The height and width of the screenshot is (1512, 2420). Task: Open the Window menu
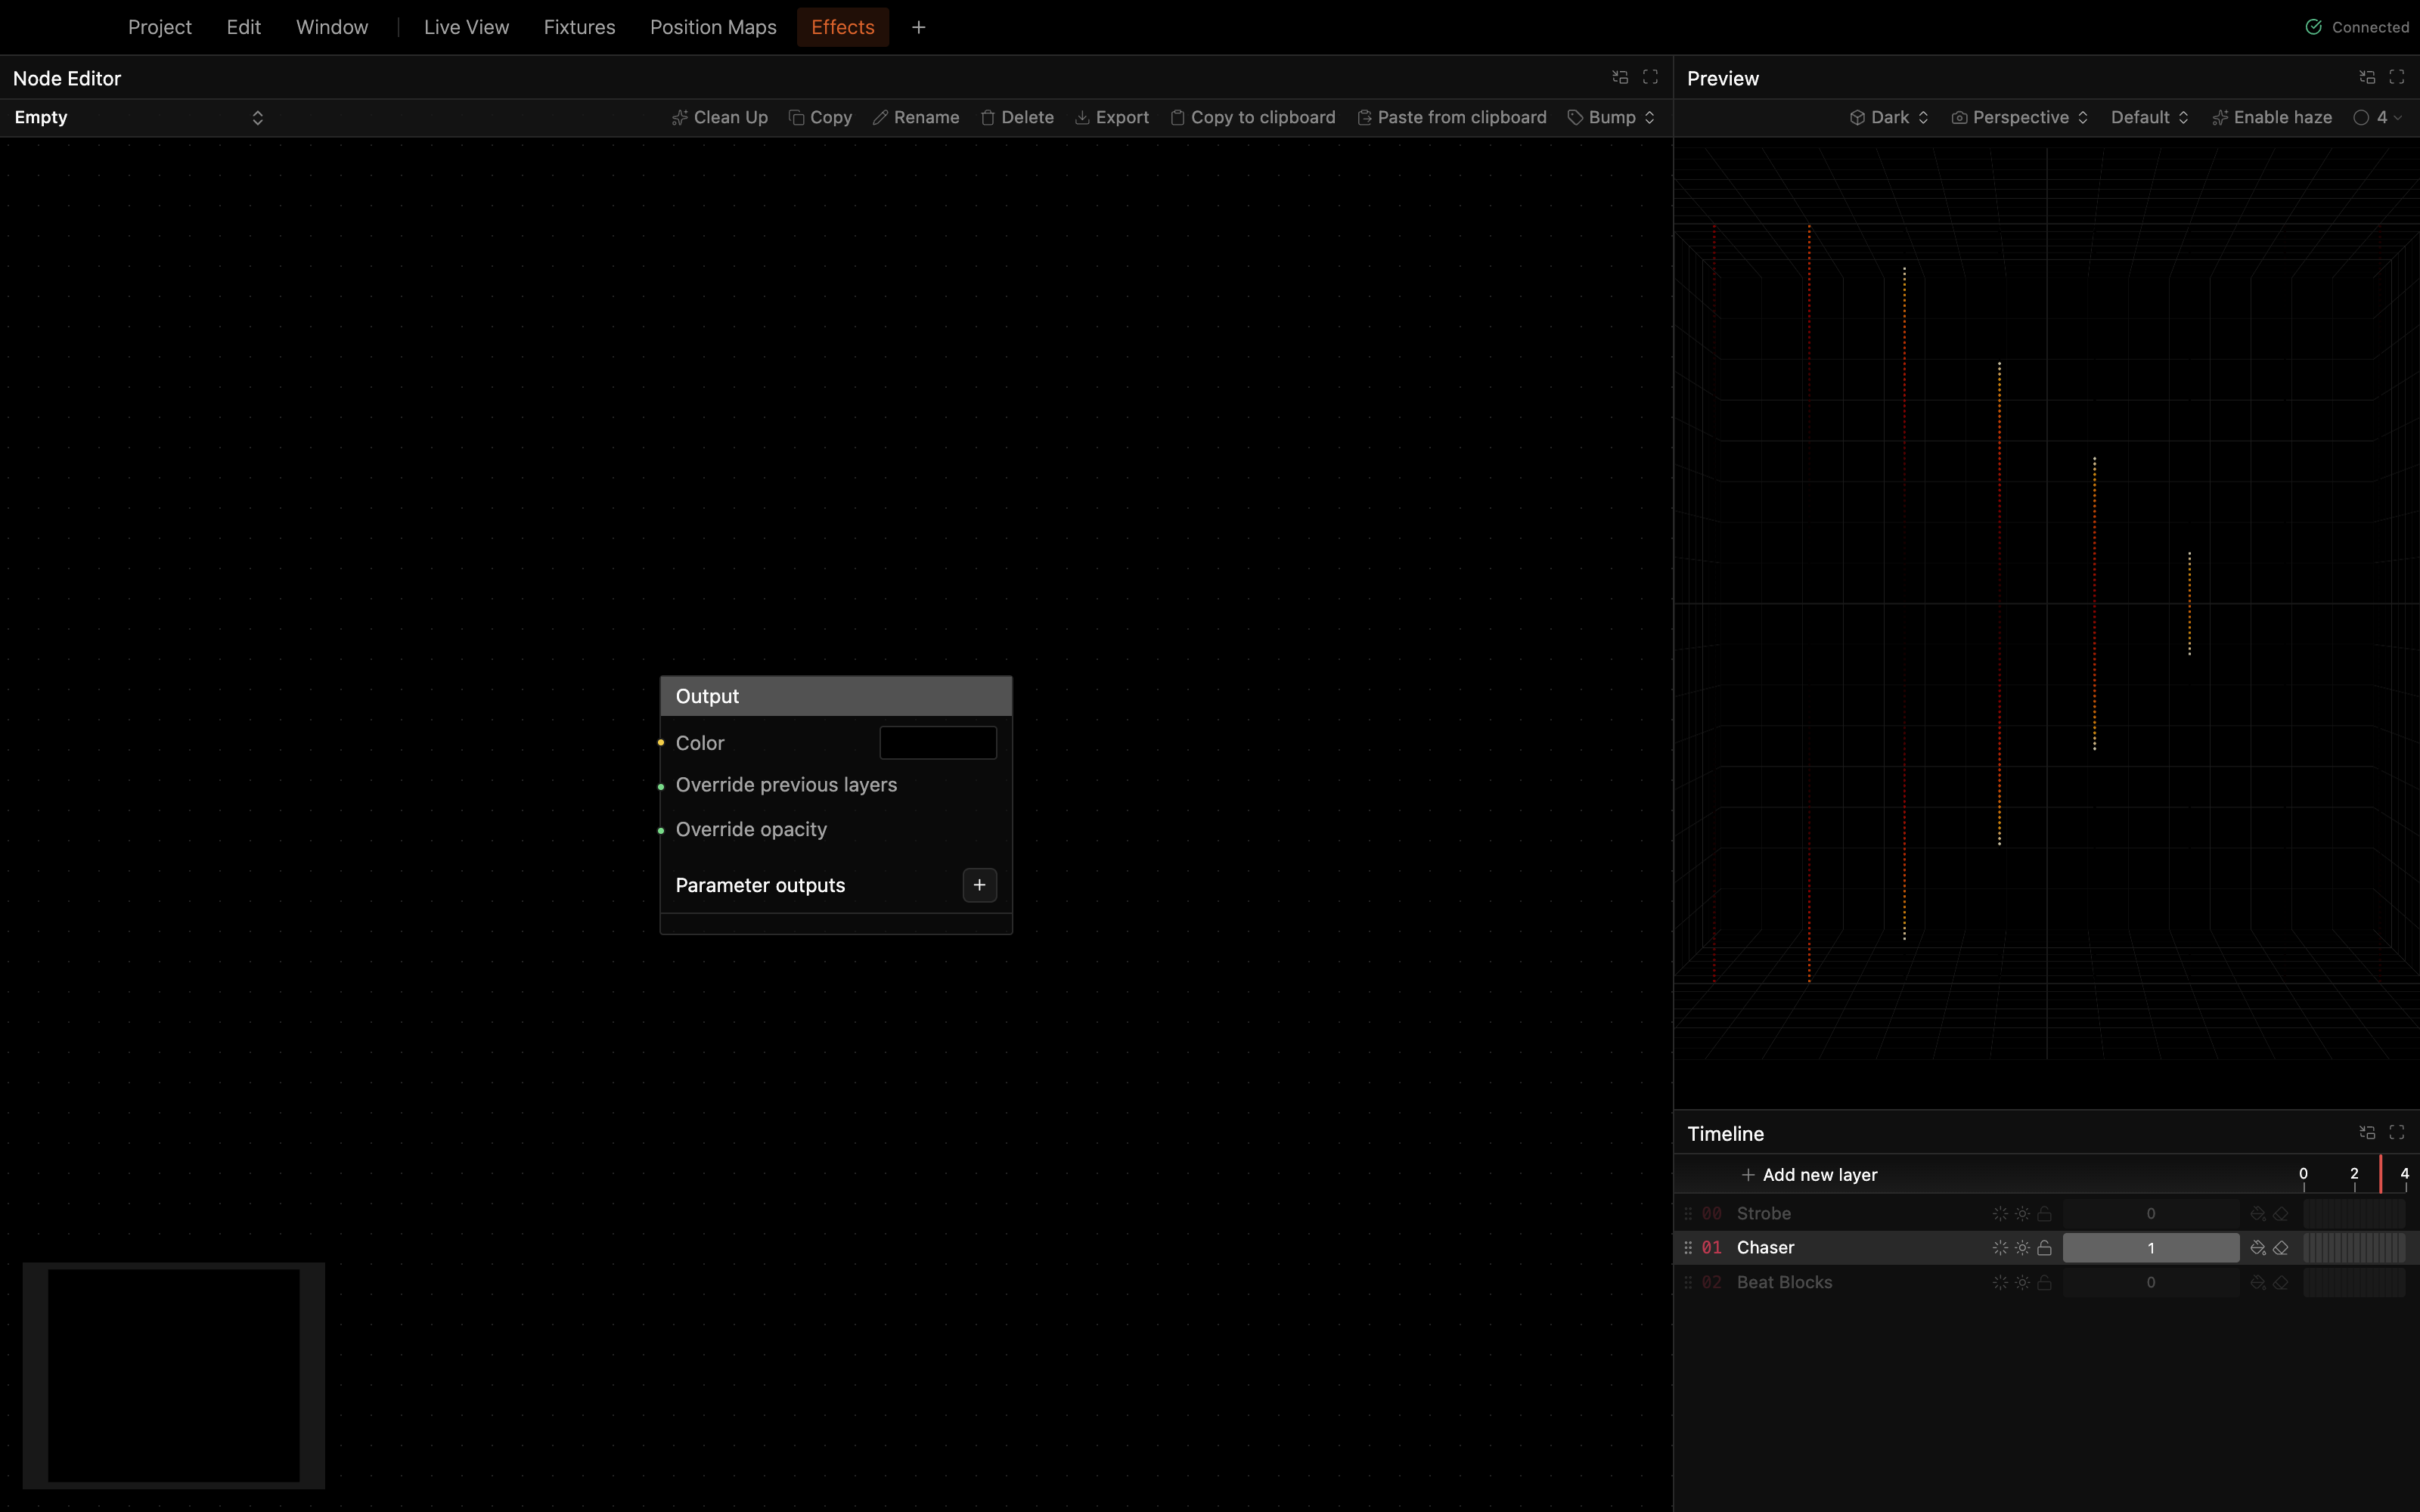(x=332, y=27)
